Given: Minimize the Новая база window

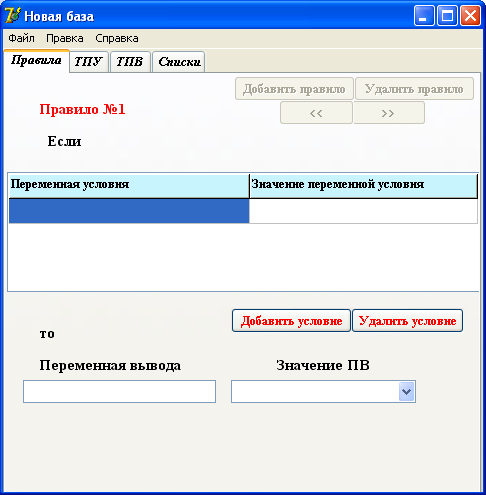Looking at the screenshot, I should (x=424, y=16).
